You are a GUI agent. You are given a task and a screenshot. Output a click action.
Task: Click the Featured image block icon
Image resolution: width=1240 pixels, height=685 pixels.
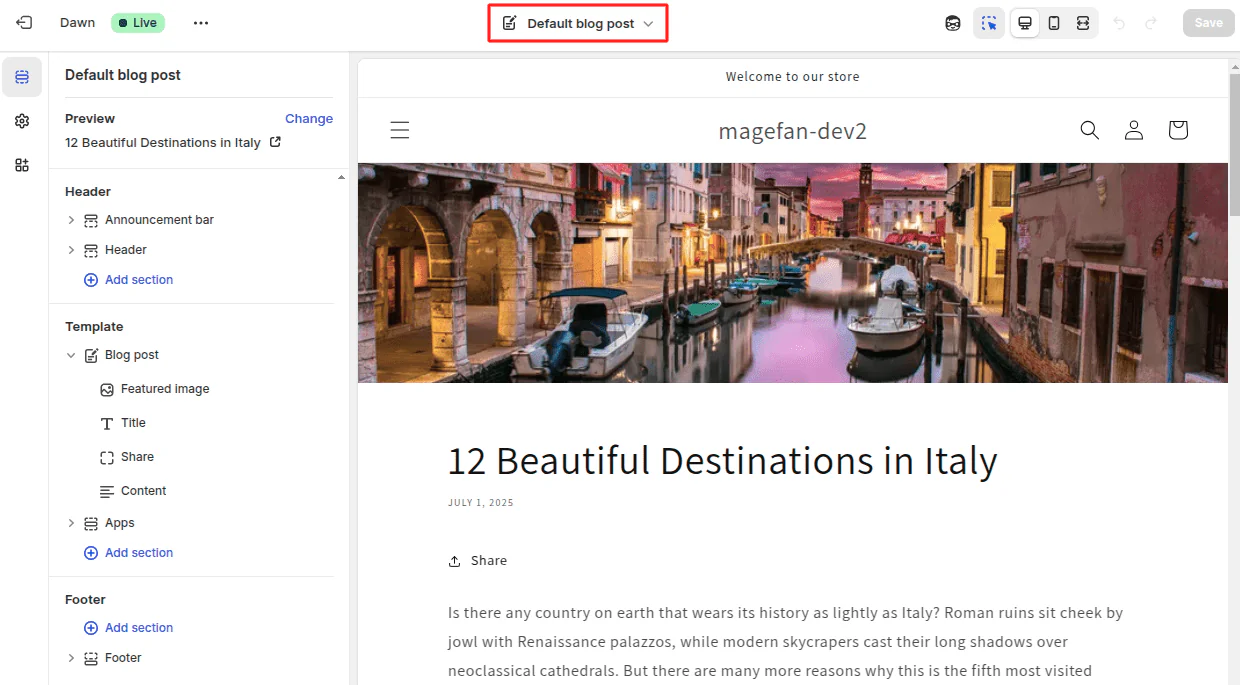pos(107,389)
